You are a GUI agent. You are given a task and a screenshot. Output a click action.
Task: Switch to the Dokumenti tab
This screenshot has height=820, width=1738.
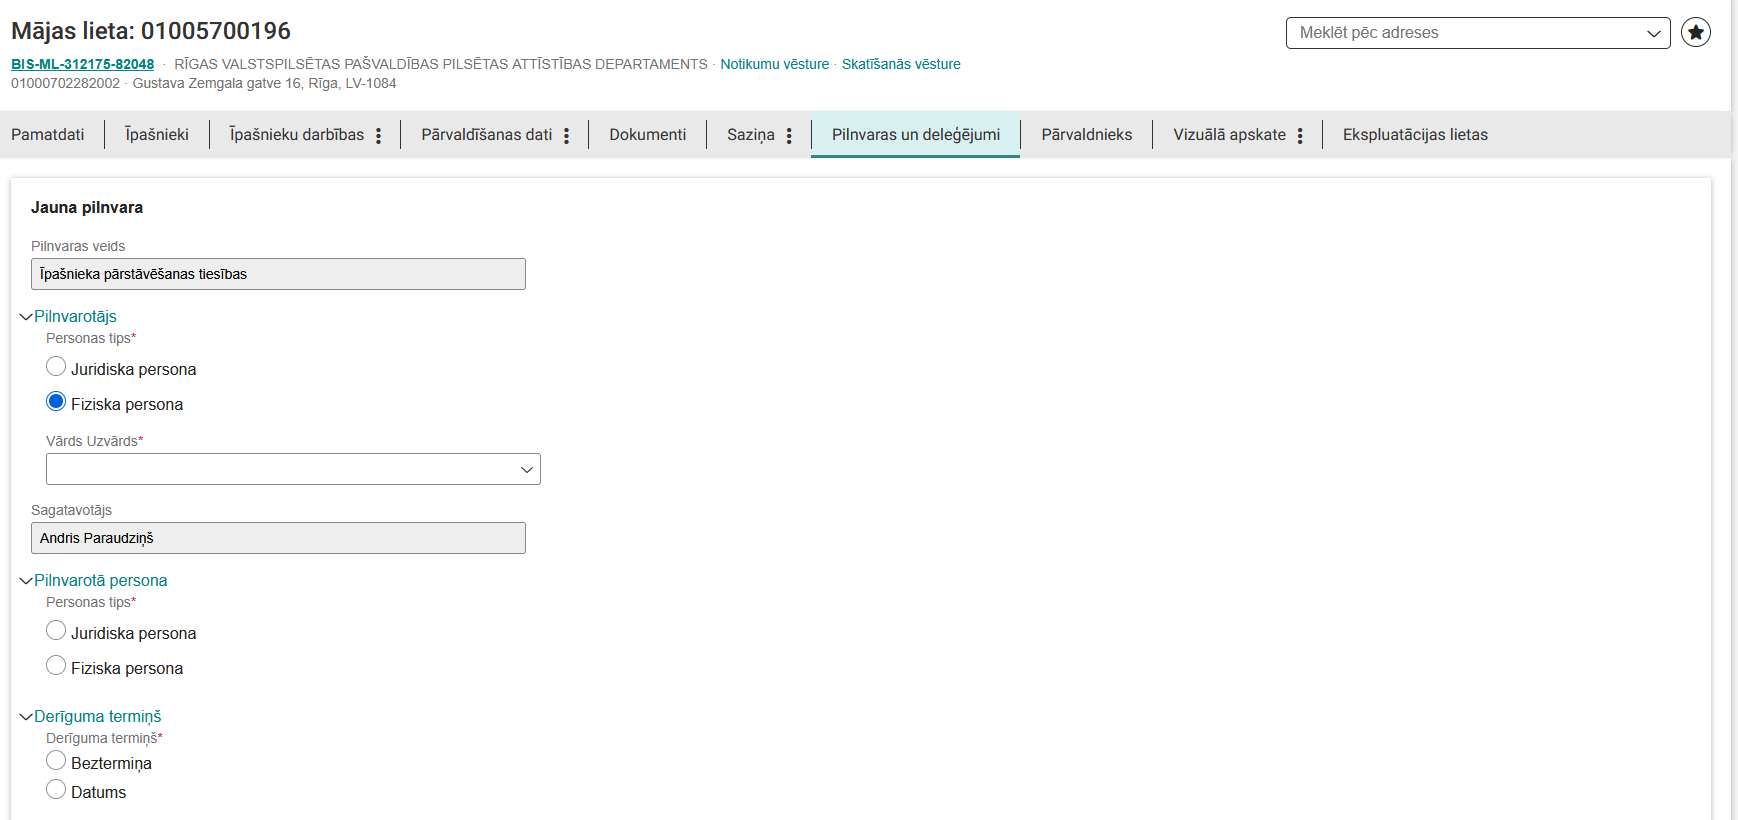pos(647,135)
